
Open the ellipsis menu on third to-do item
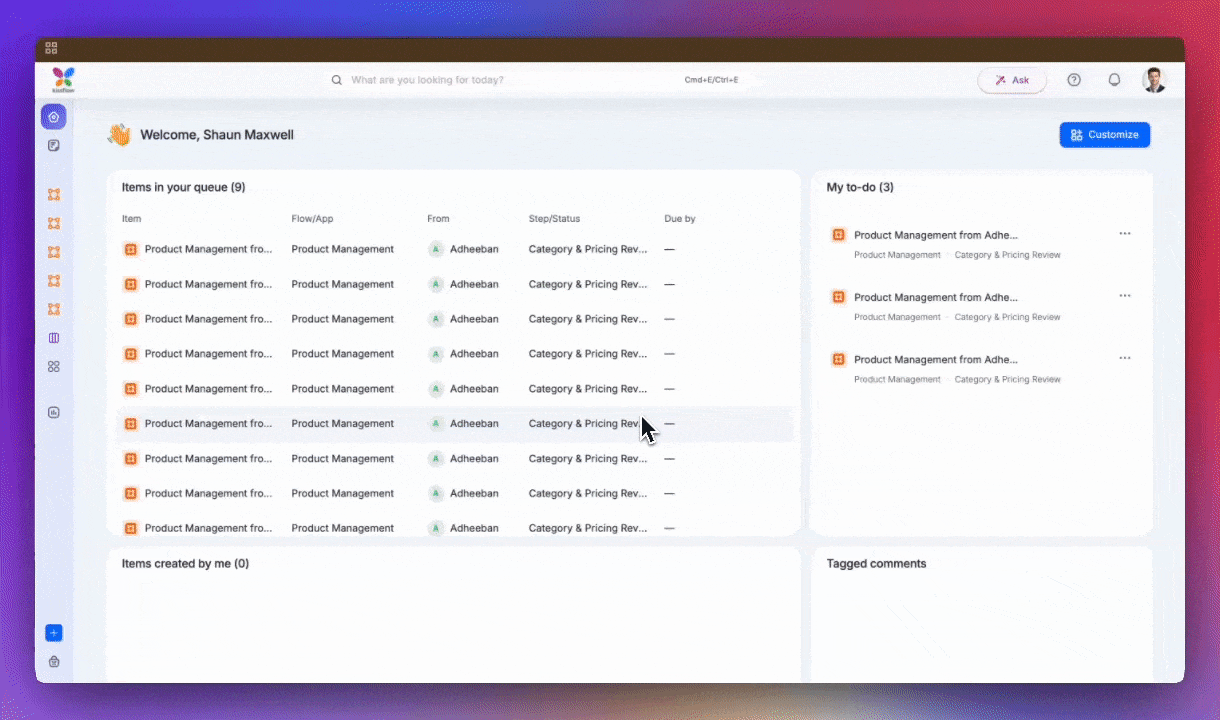(x=1125, y=358)
